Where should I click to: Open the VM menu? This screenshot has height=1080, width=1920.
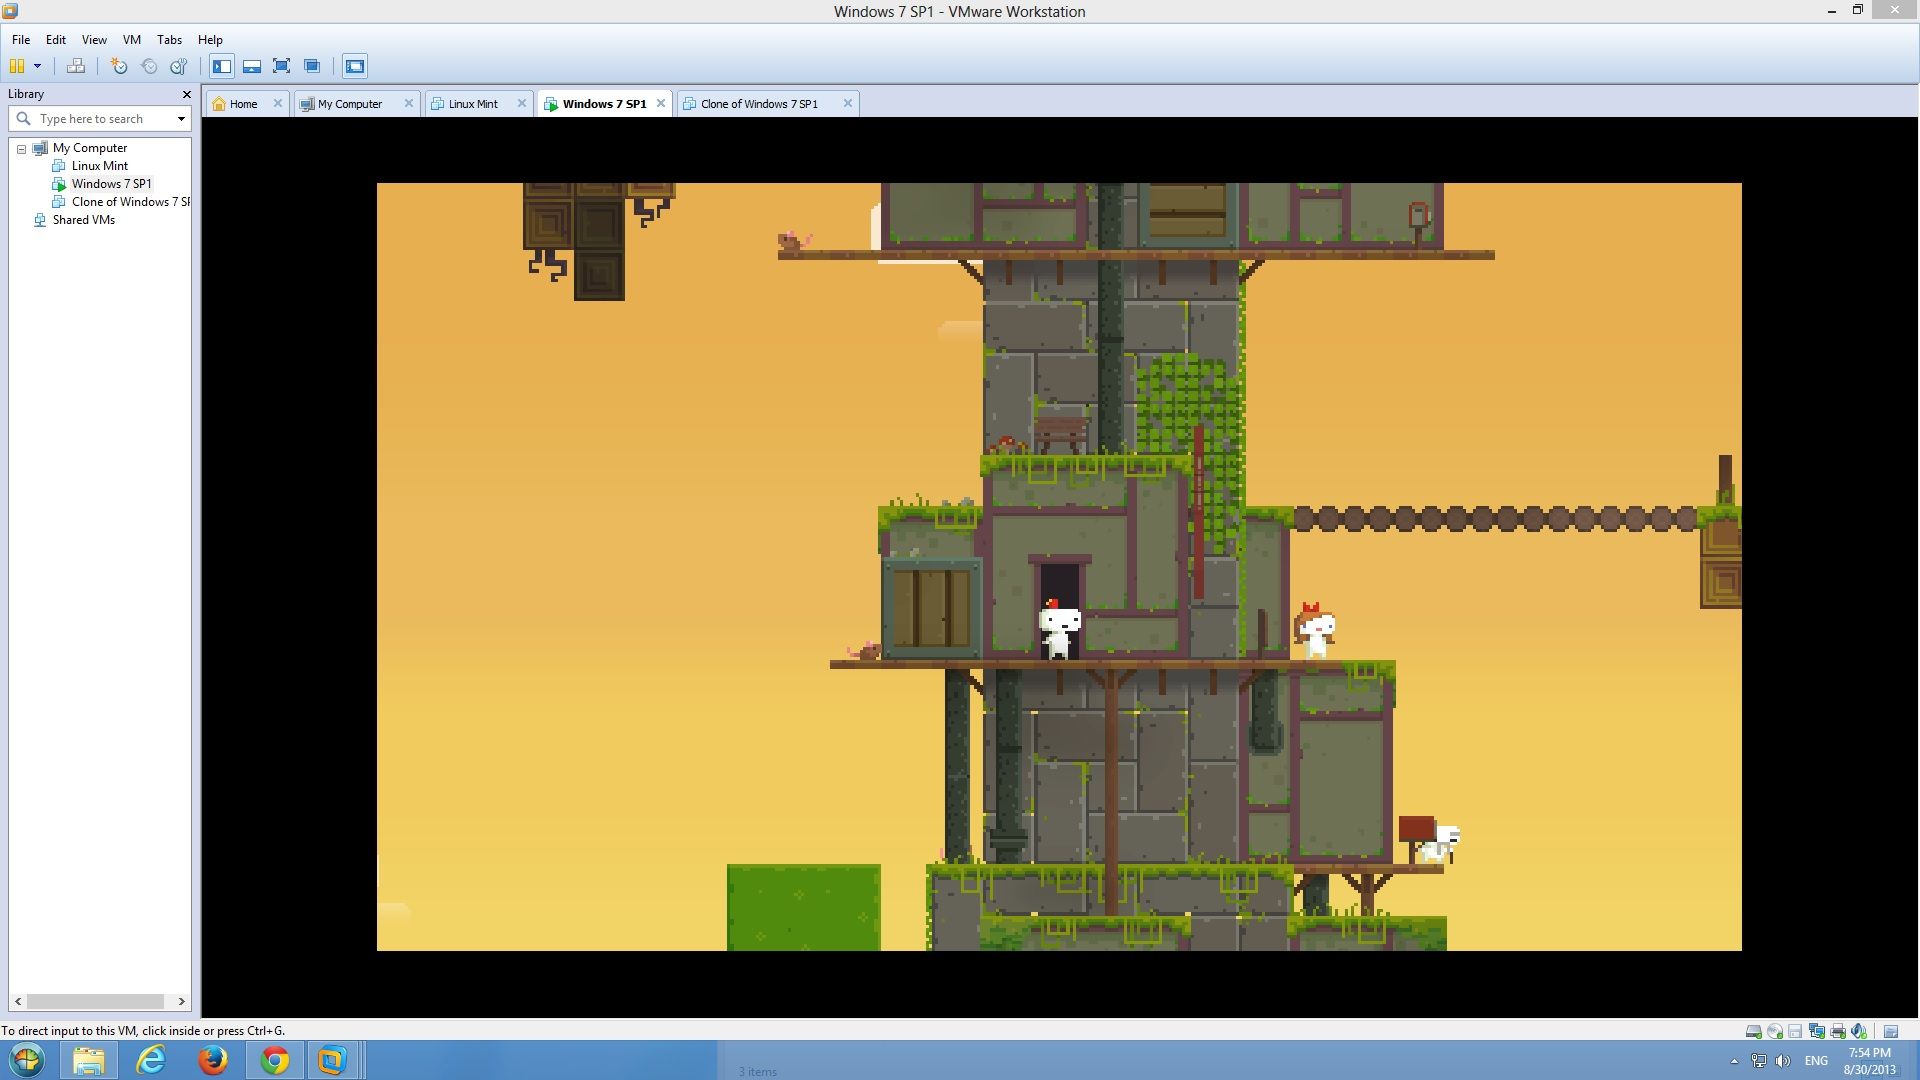tap(131, 40)
